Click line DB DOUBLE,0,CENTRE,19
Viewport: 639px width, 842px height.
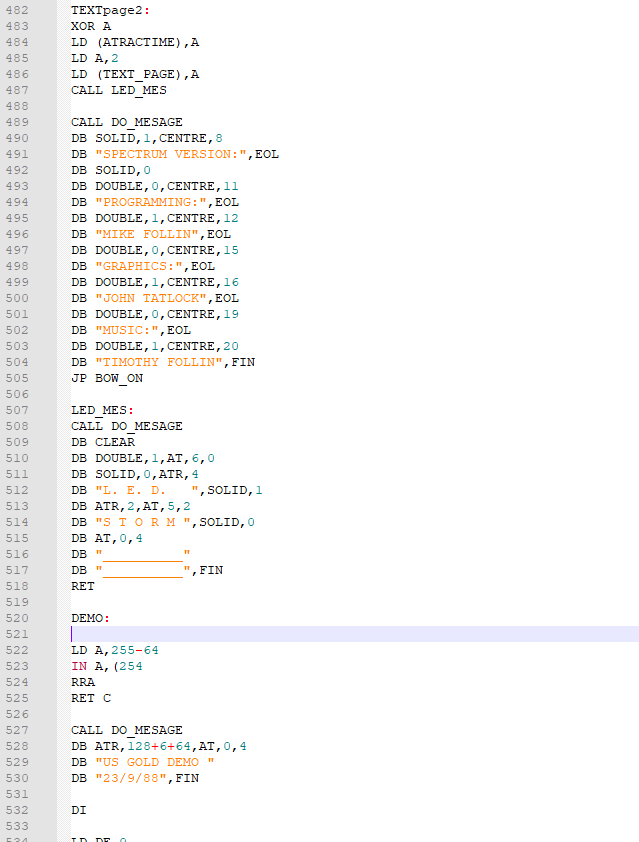[x=155, y=314]
